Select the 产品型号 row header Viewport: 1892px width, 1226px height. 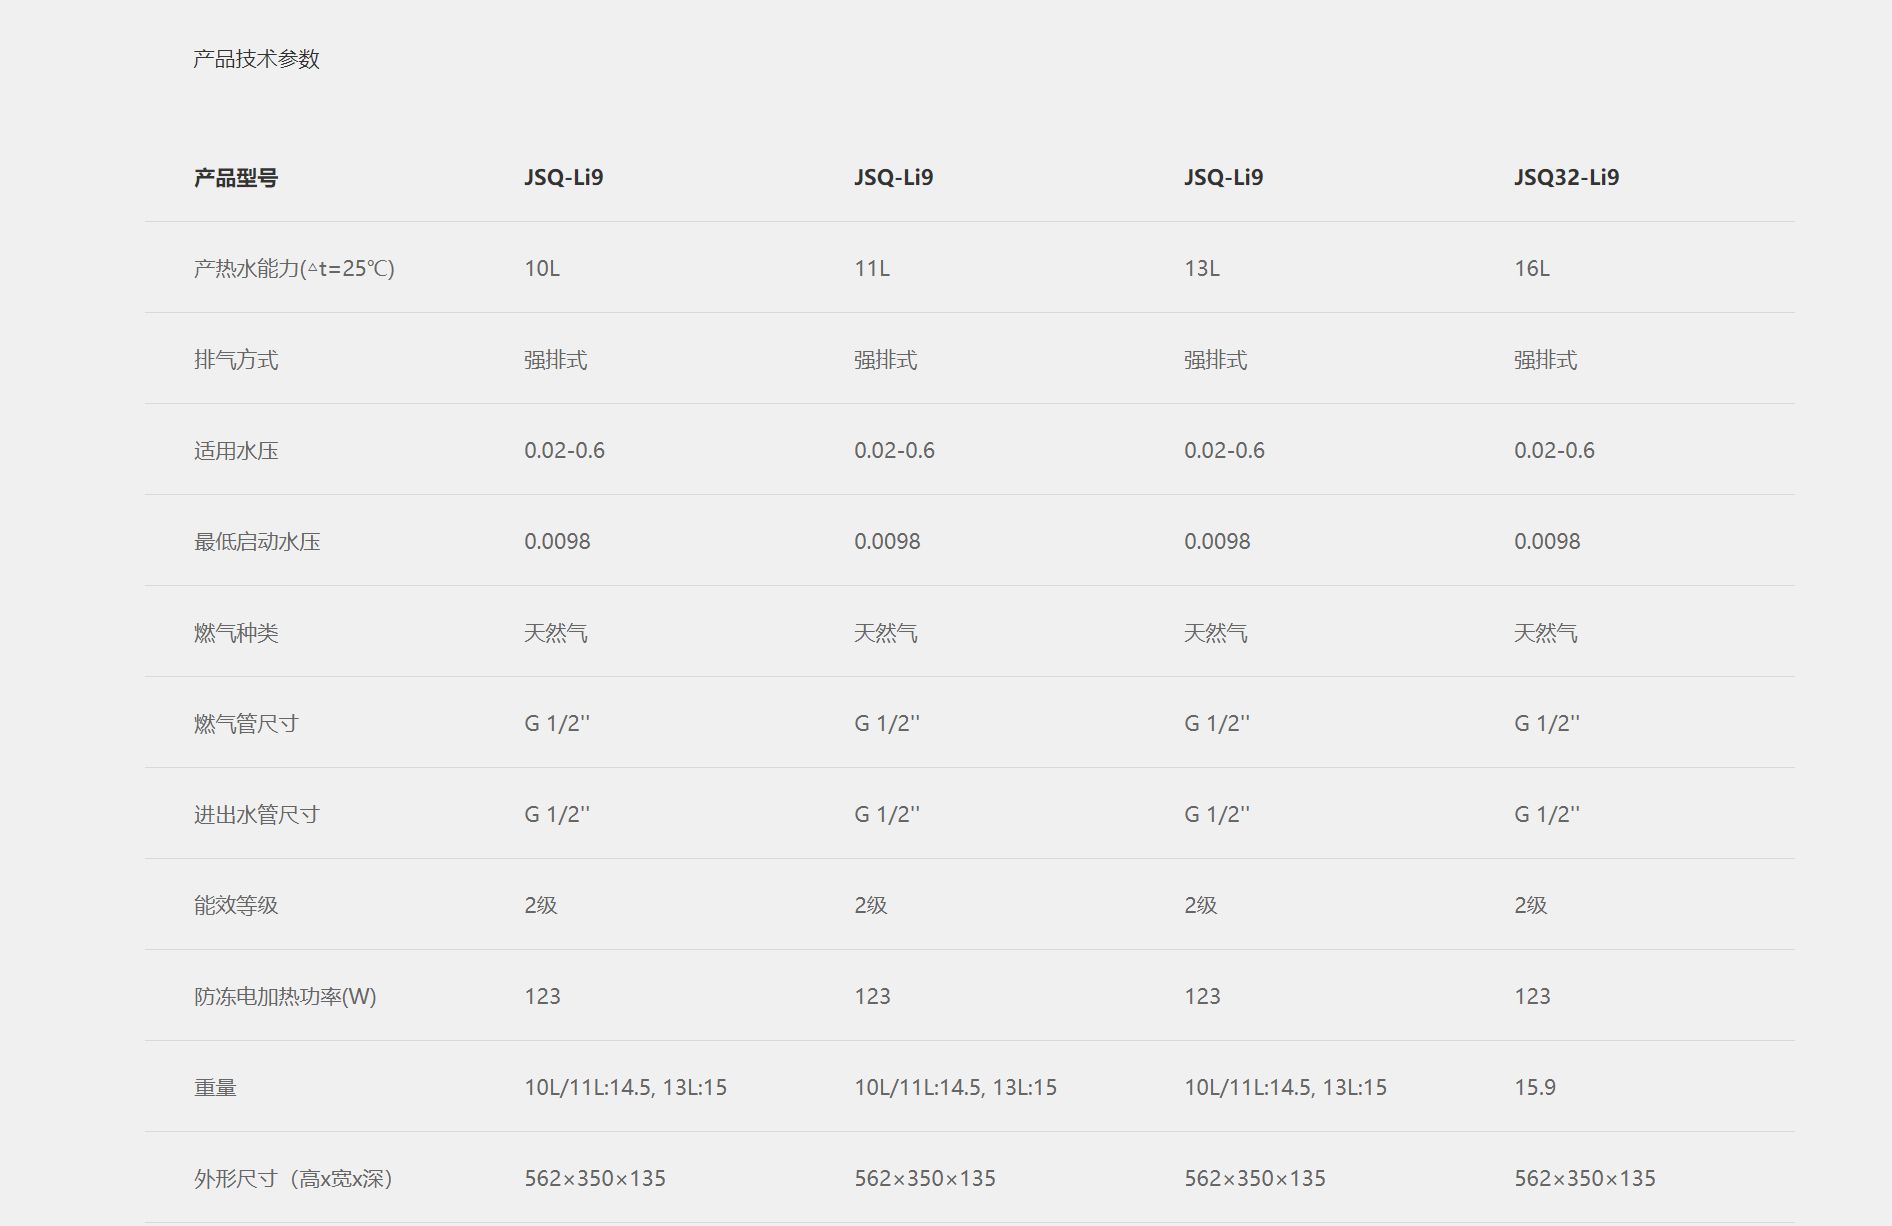coord(236,178)
